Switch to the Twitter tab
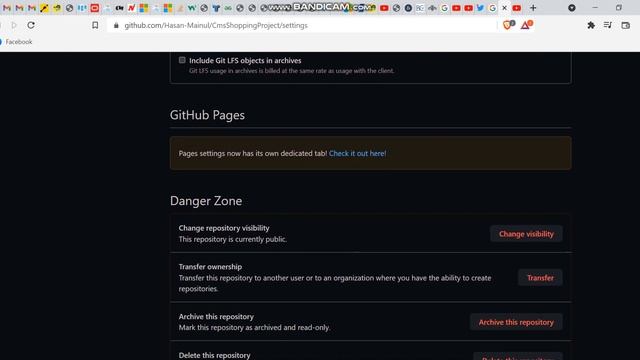This screenshot has height=360, width=640. pyautogui.click(x=480, y=8)
